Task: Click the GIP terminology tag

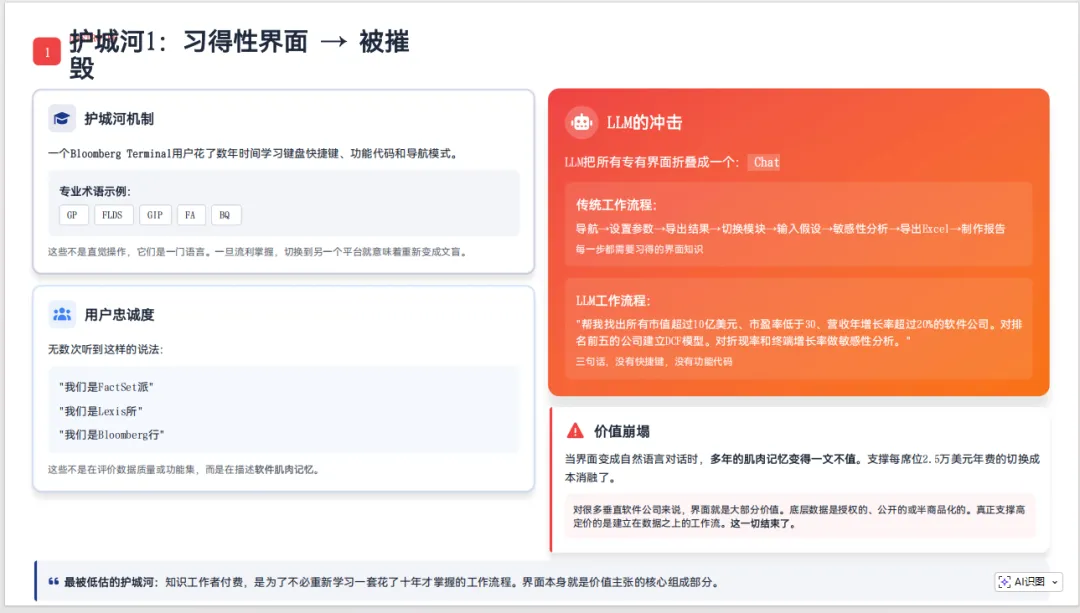Action: 155,215
